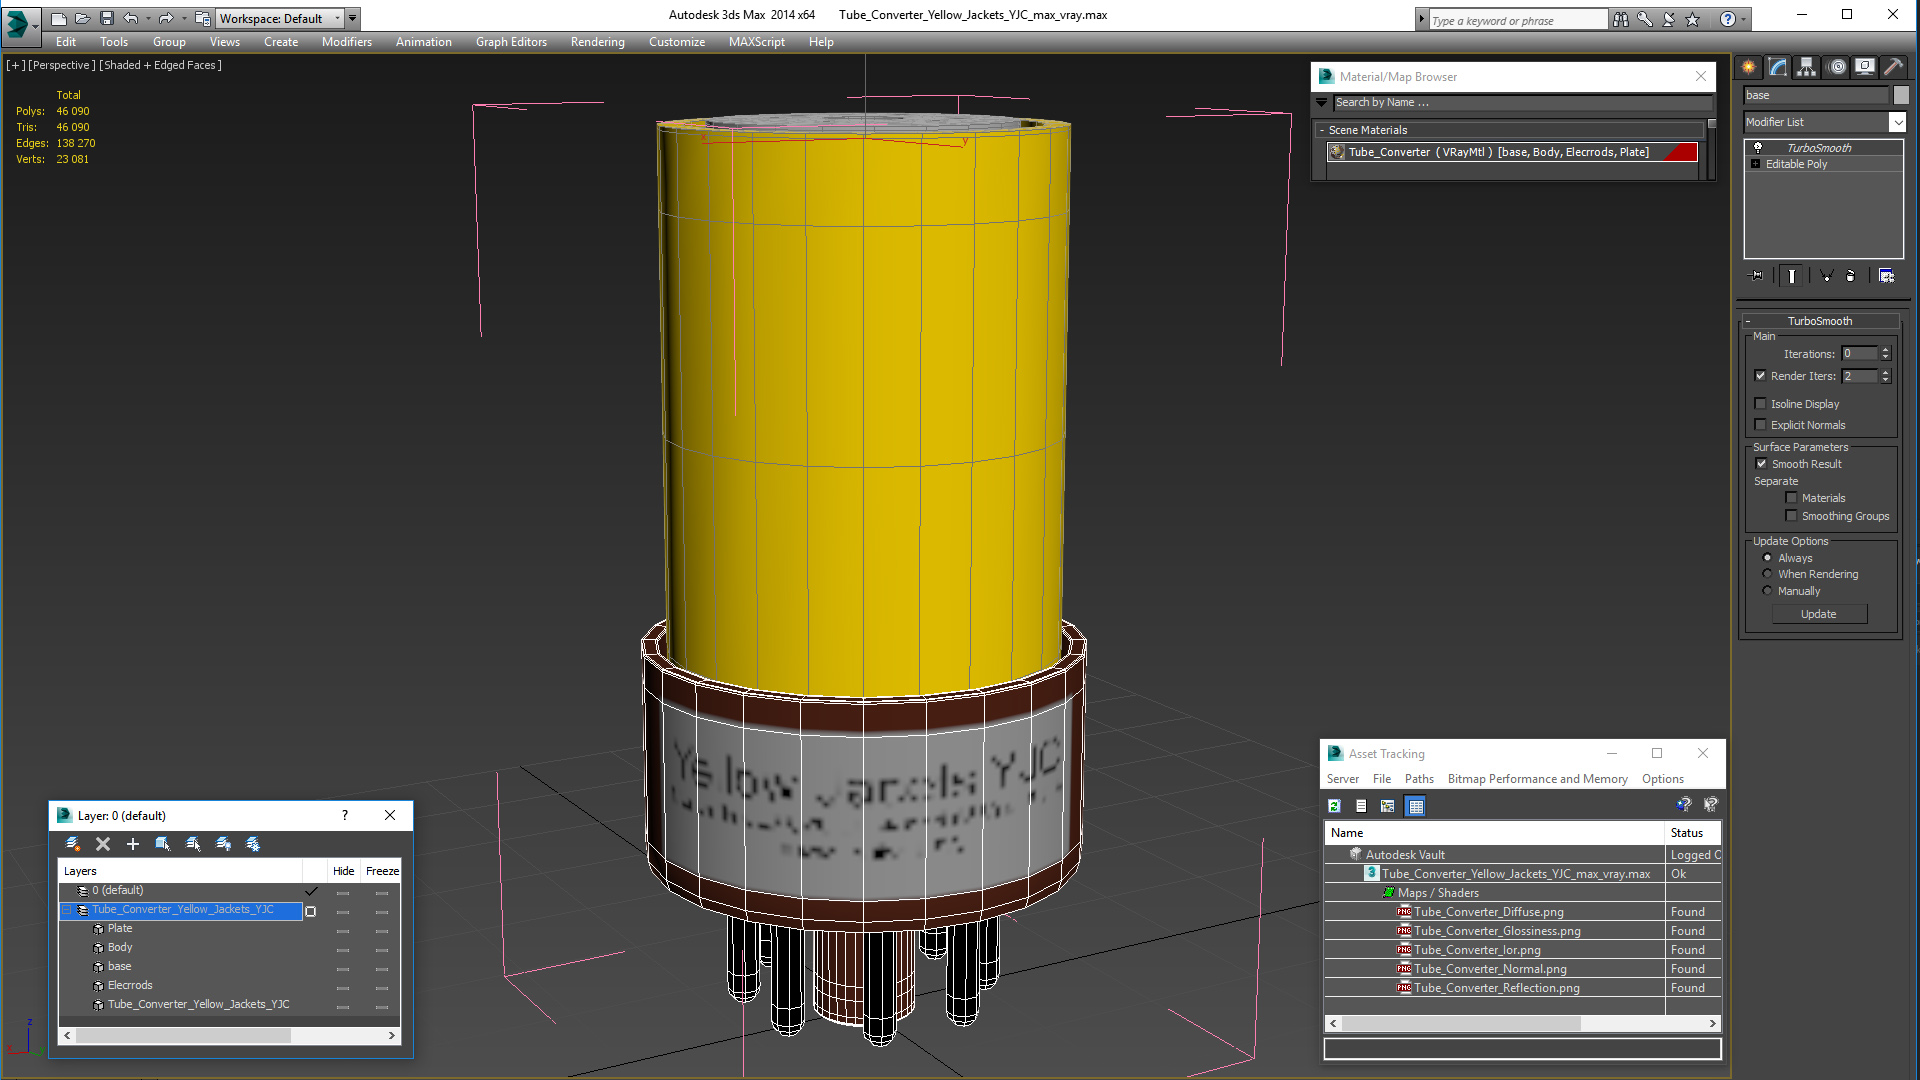Image resolution: width=1920 pixels, height=1080 pixels.
Task: Hide/unhide all layers icon
Action: [224, 844]
